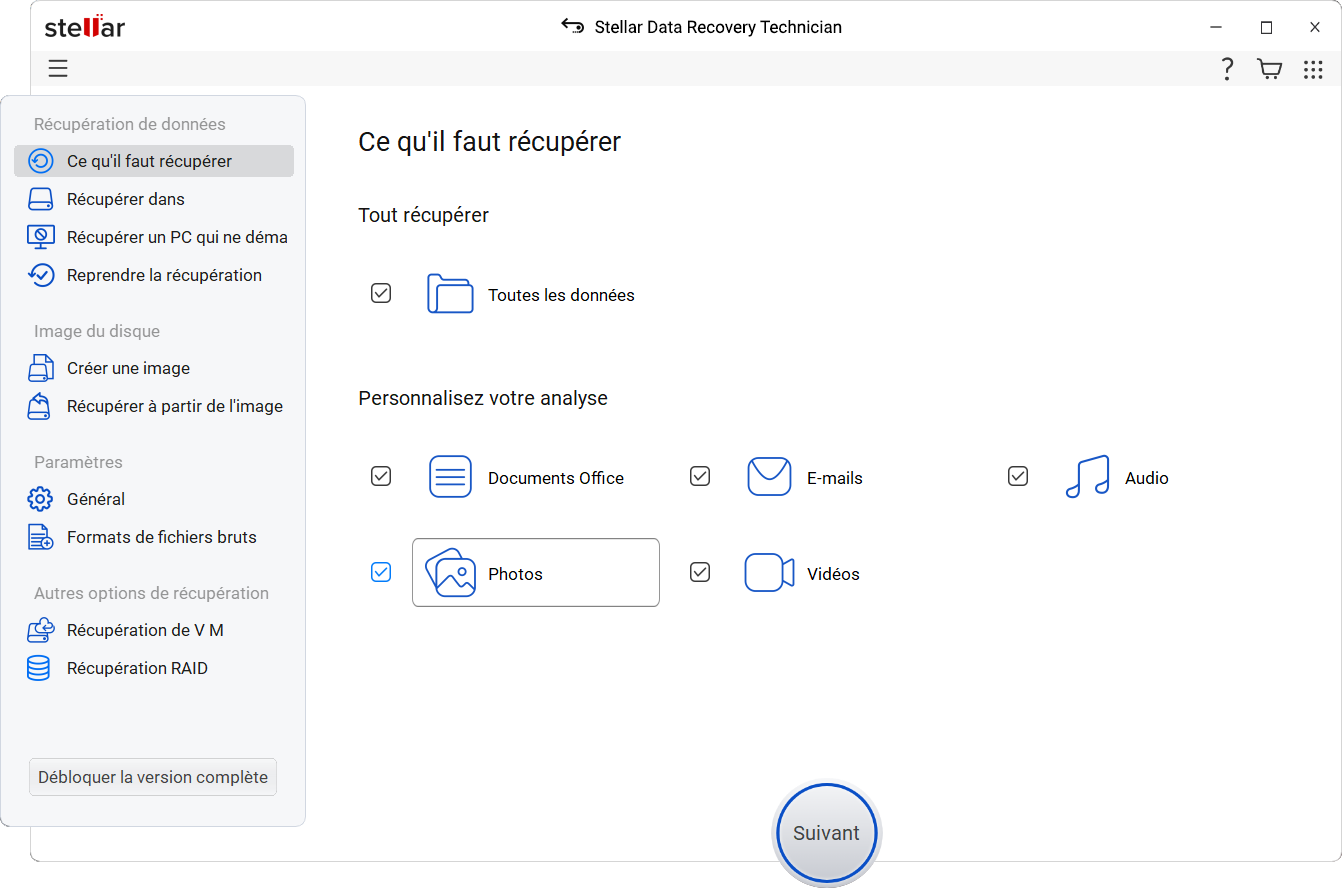Toggle the Audio checkbox
1342x888 pixels.
tap(1018, 476)
